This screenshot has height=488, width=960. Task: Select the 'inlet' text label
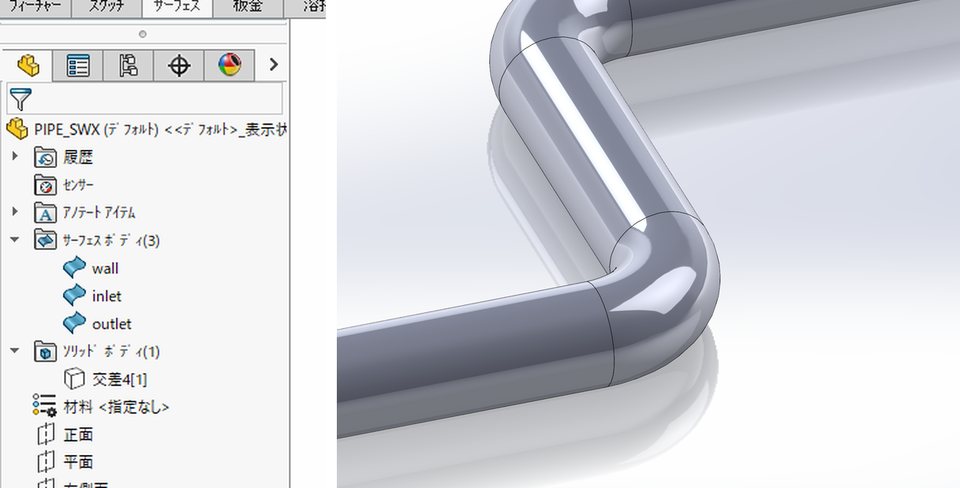point(107,296)
